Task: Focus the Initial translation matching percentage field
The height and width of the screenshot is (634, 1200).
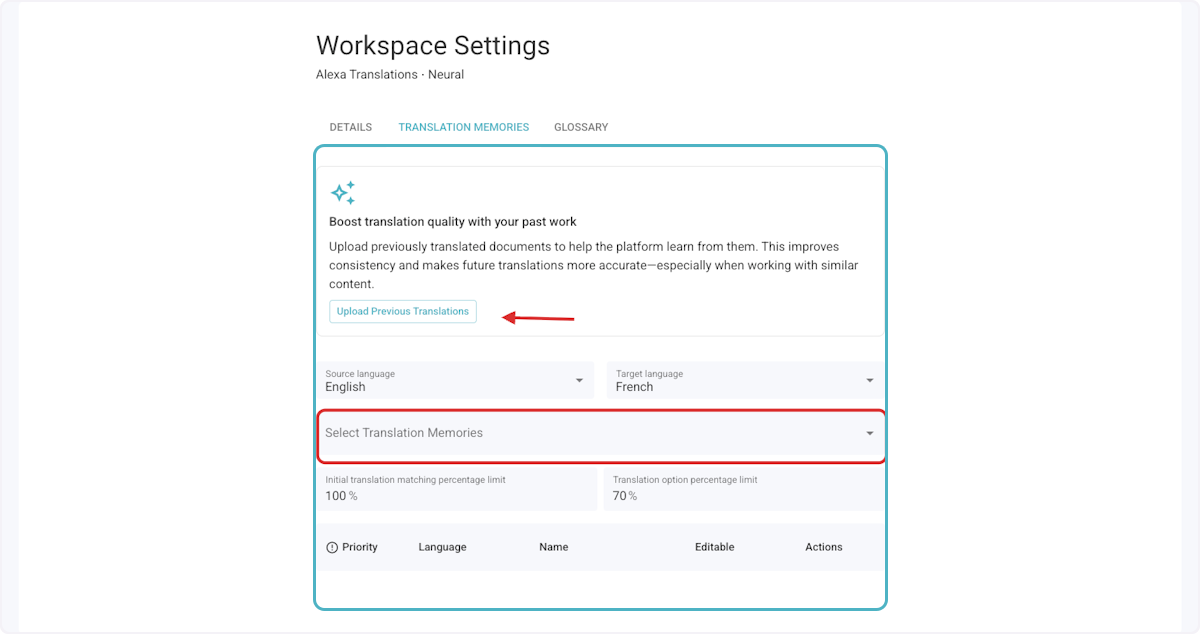Action: (x=456, y=490)
